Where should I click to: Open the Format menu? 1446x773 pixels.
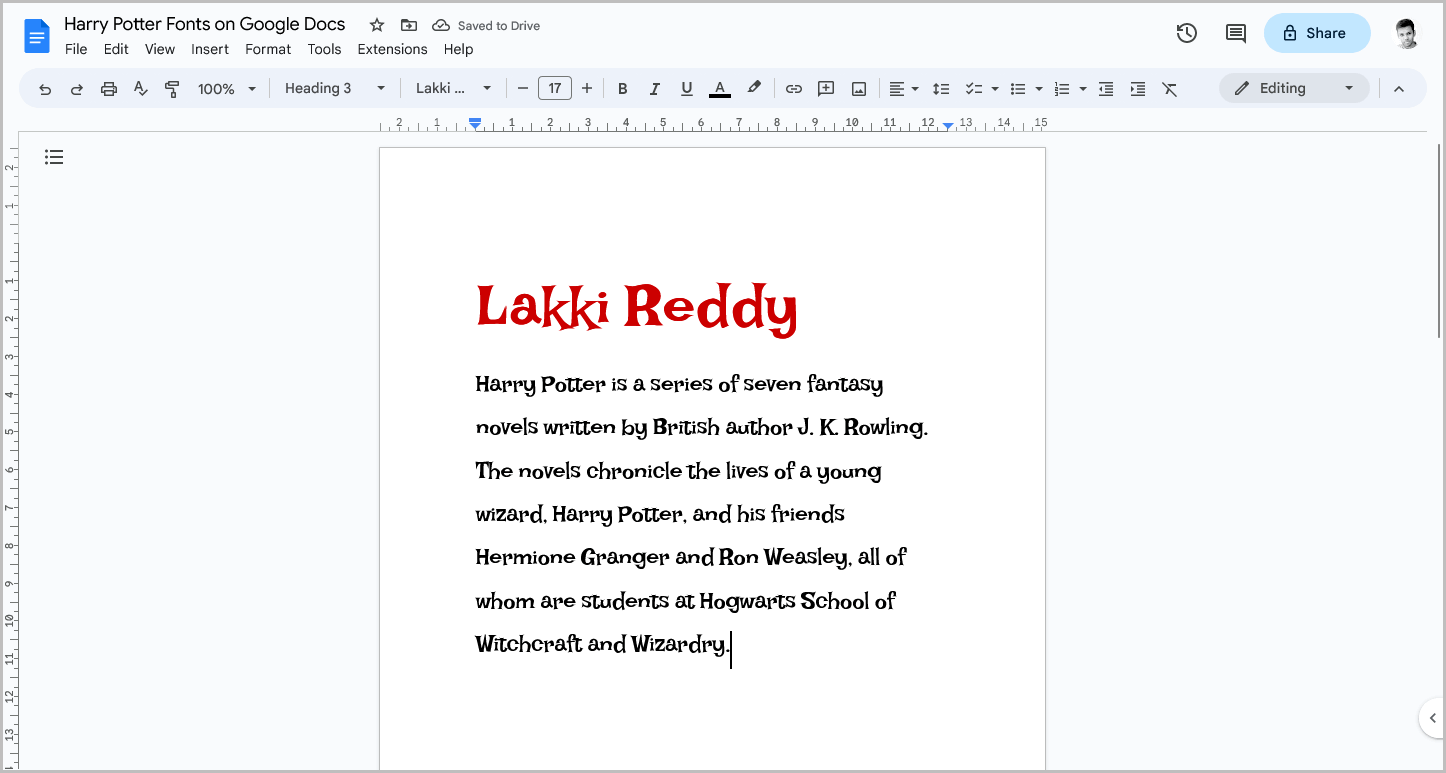click(x=267, y=48)
